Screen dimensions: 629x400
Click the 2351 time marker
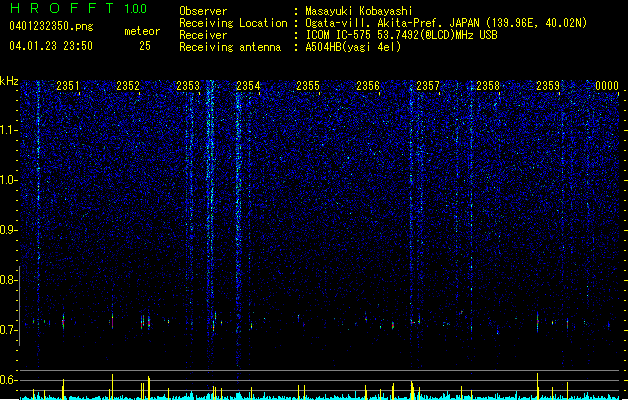(x=67, y=86)
